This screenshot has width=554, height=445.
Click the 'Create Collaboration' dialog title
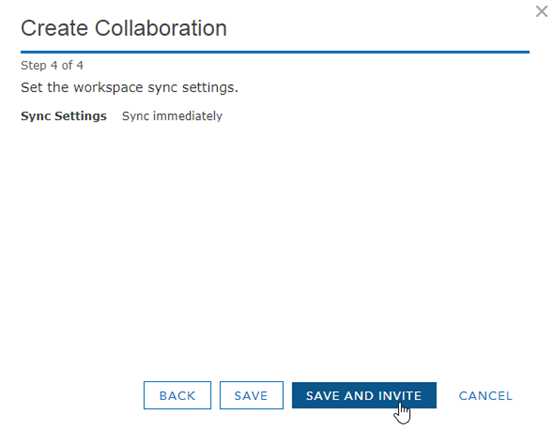124,28
